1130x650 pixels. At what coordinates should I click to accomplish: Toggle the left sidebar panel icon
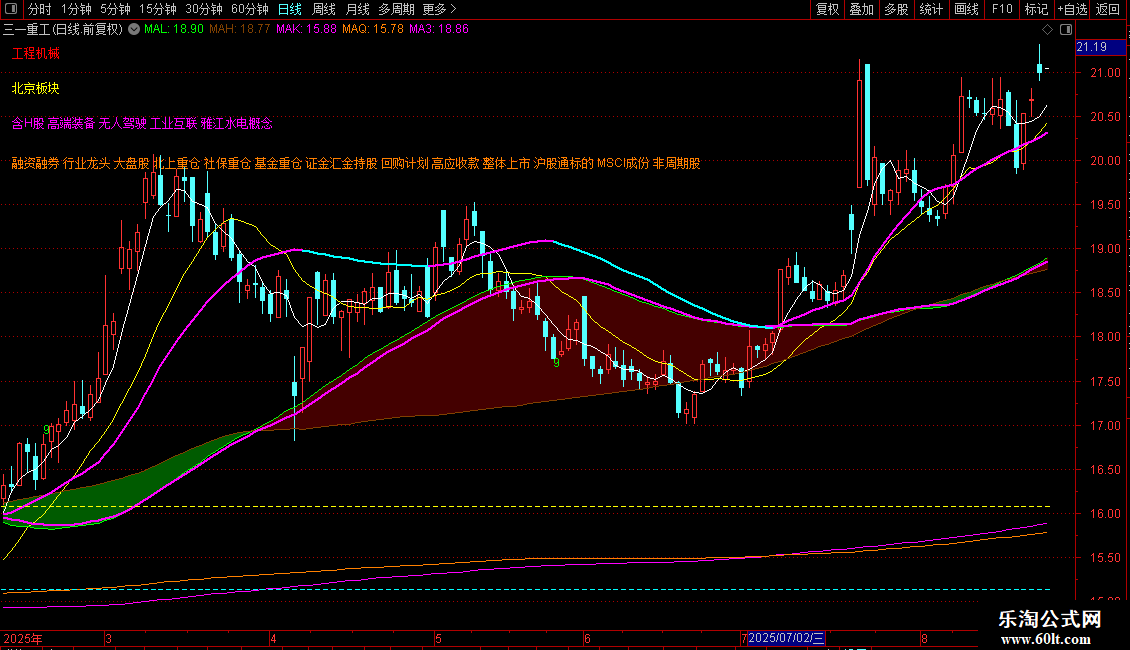click(11, 9)
